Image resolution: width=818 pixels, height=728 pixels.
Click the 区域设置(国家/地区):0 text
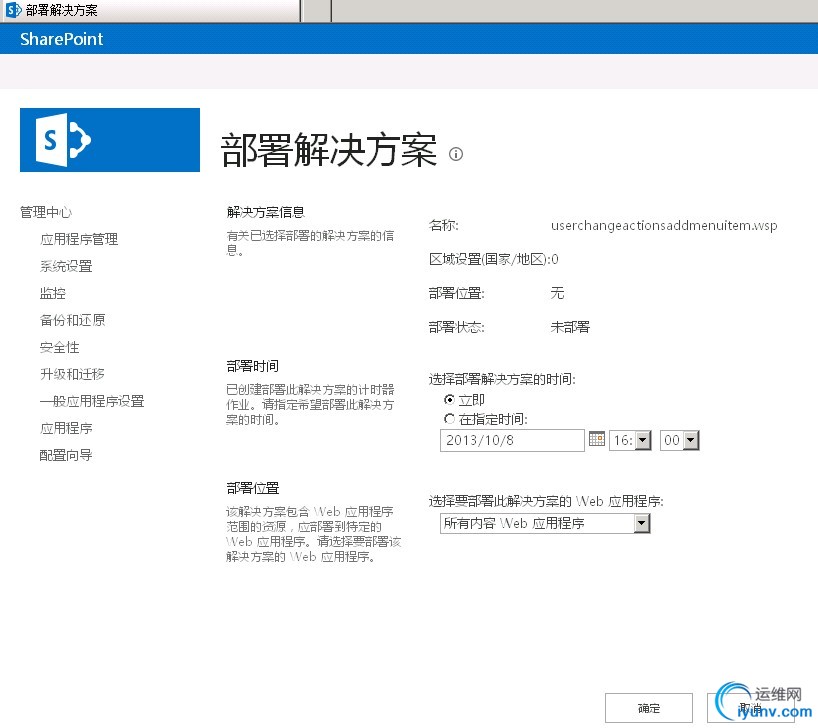[494, 259]
